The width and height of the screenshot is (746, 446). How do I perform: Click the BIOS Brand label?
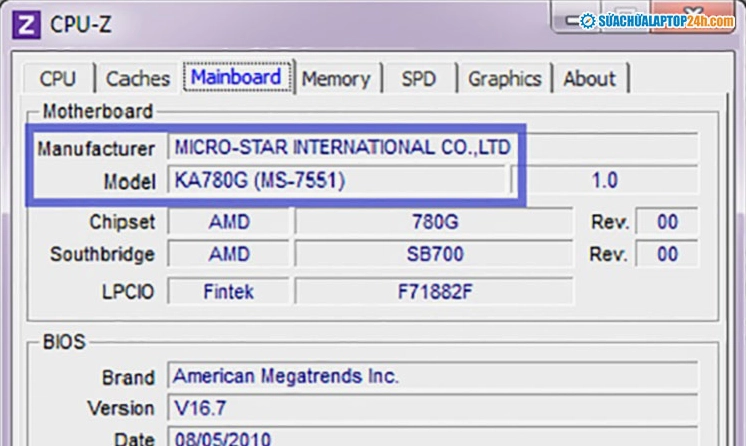128,378
